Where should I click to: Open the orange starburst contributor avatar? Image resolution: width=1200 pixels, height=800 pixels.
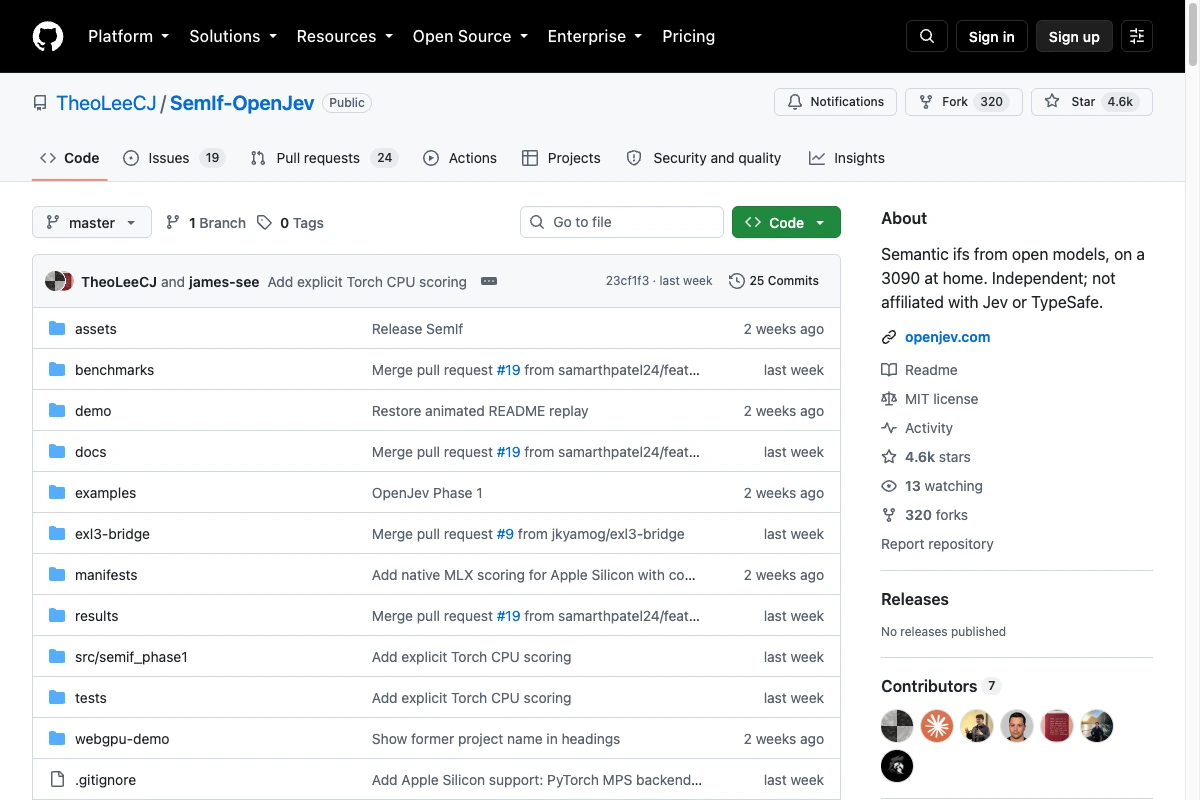[937, 726]
